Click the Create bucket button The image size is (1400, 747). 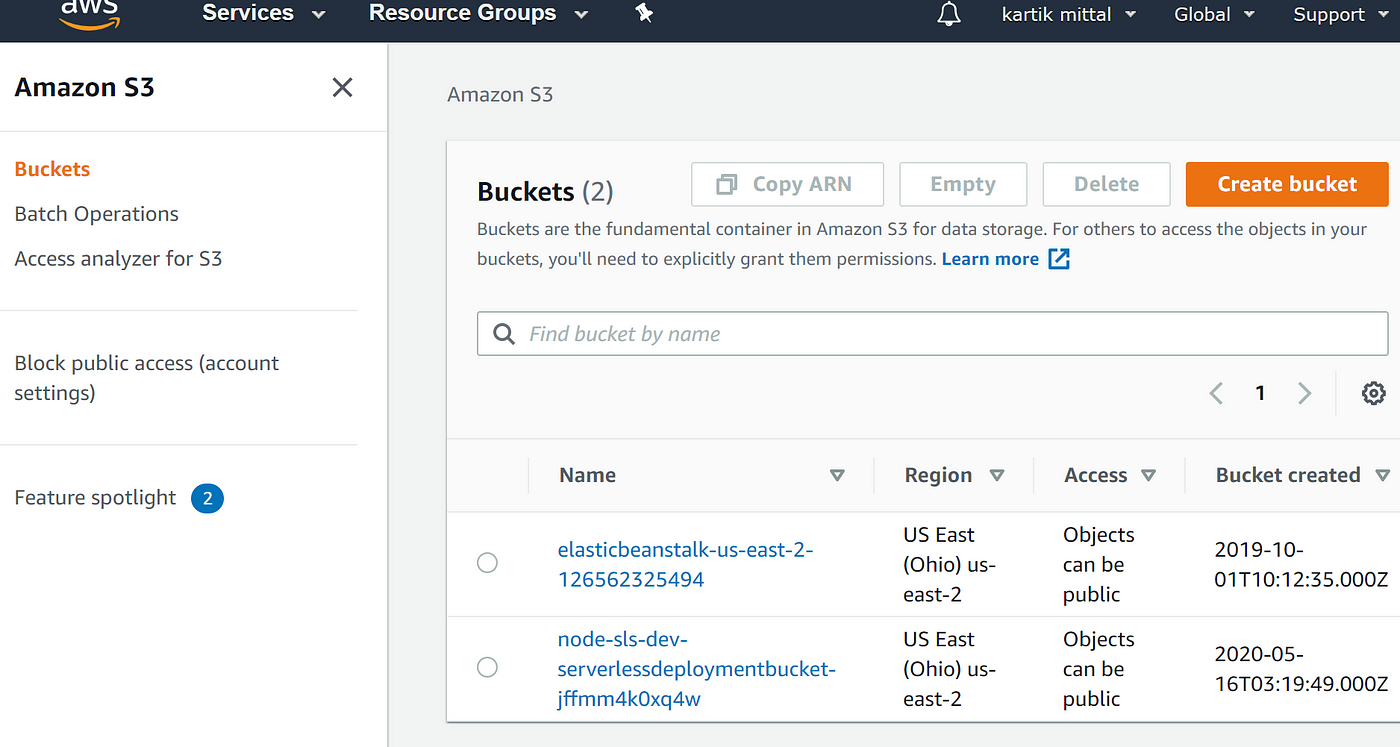point(1287,184)
